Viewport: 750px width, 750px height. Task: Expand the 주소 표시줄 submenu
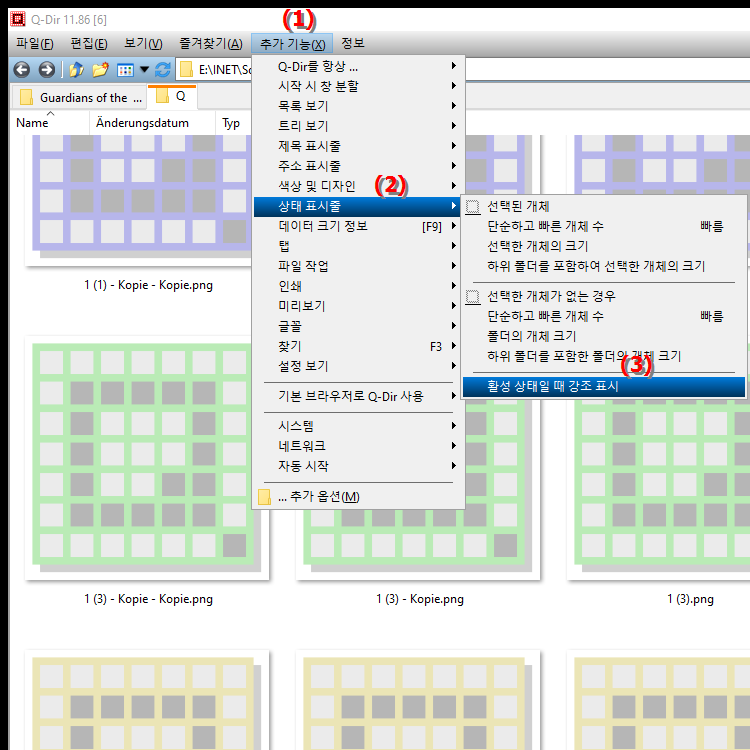pos(358,166)
